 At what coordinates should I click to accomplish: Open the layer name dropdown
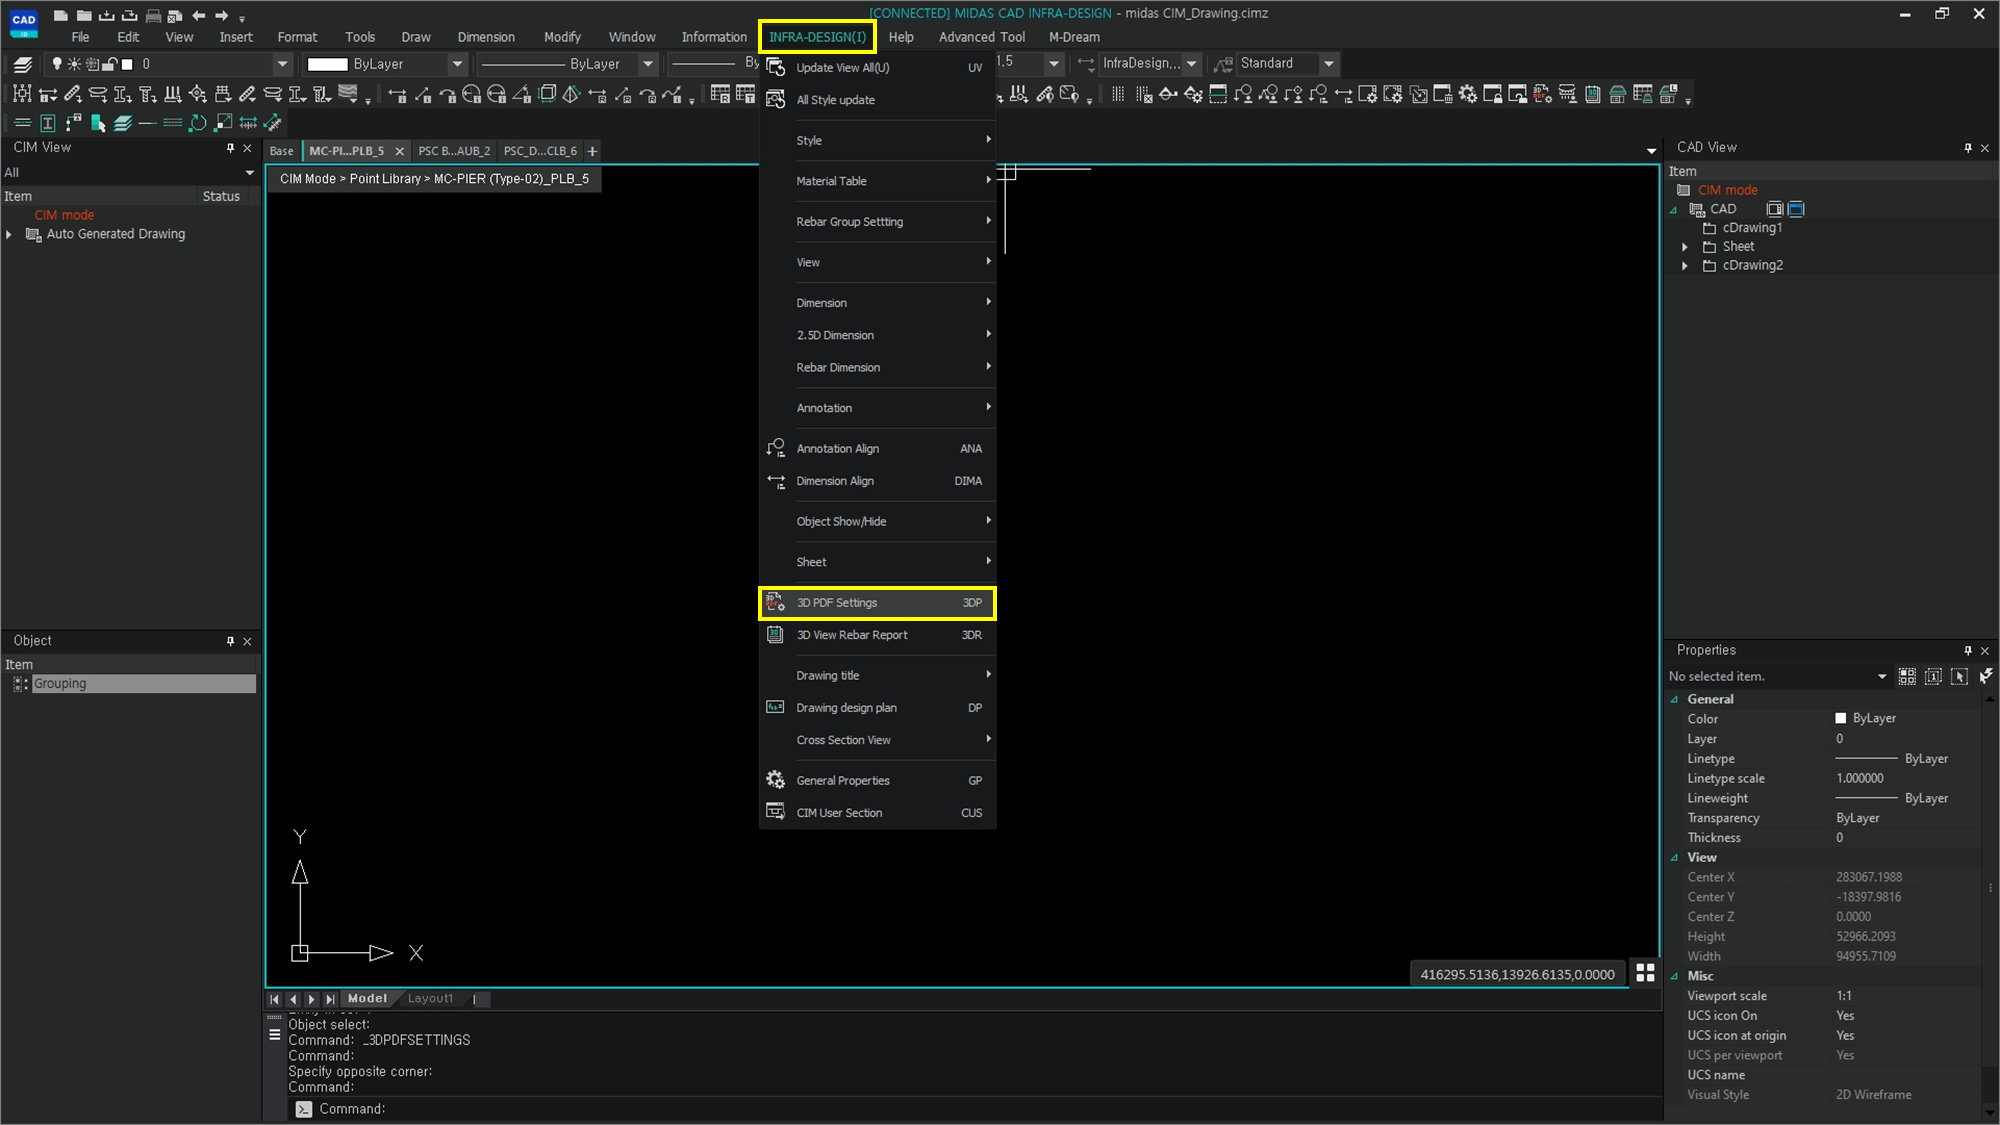(x=282, y=64)
